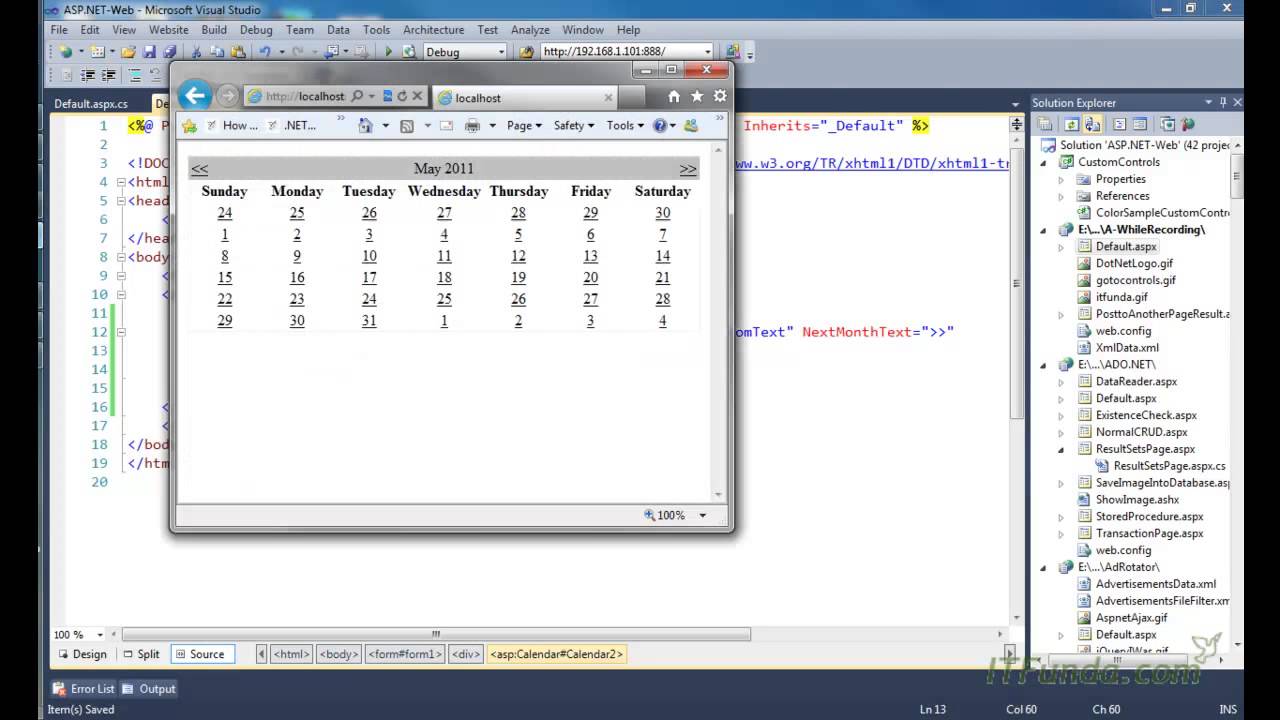The height and width of the screenshot is (720, 1280).
Task: Click the Copy Web Site icon in Solution Explorer
Action: tap(1167, 125)
